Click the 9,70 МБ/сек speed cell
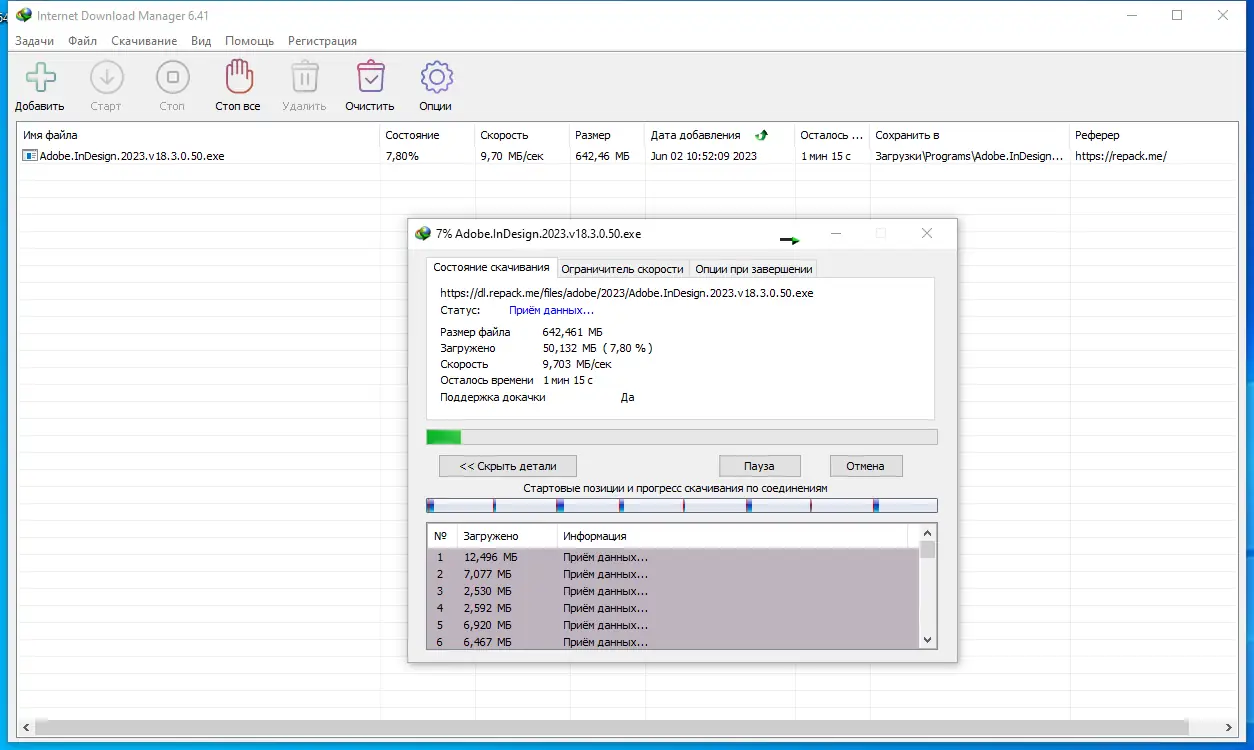 point(512,156)
